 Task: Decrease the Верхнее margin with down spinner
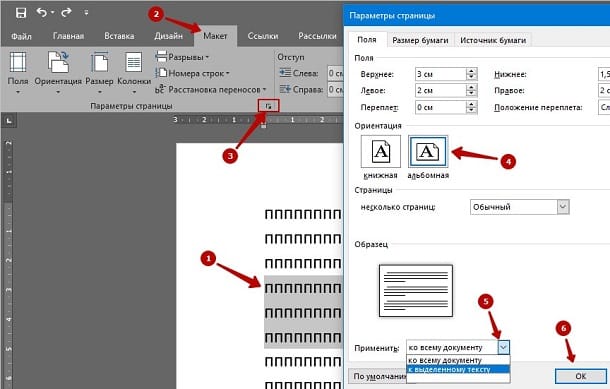tap(472, 77)
